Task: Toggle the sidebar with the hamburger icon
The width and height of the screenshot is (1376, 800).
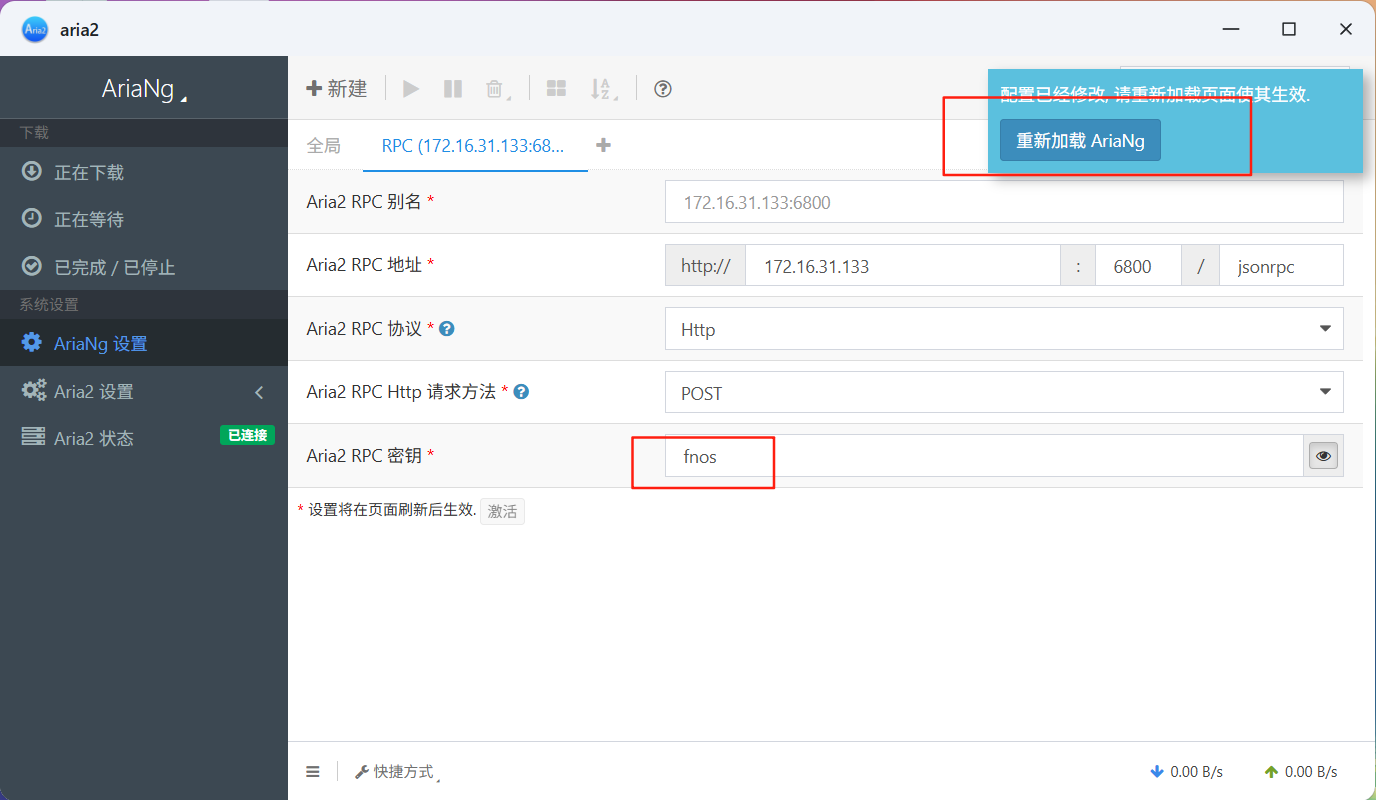Action: 313,771
